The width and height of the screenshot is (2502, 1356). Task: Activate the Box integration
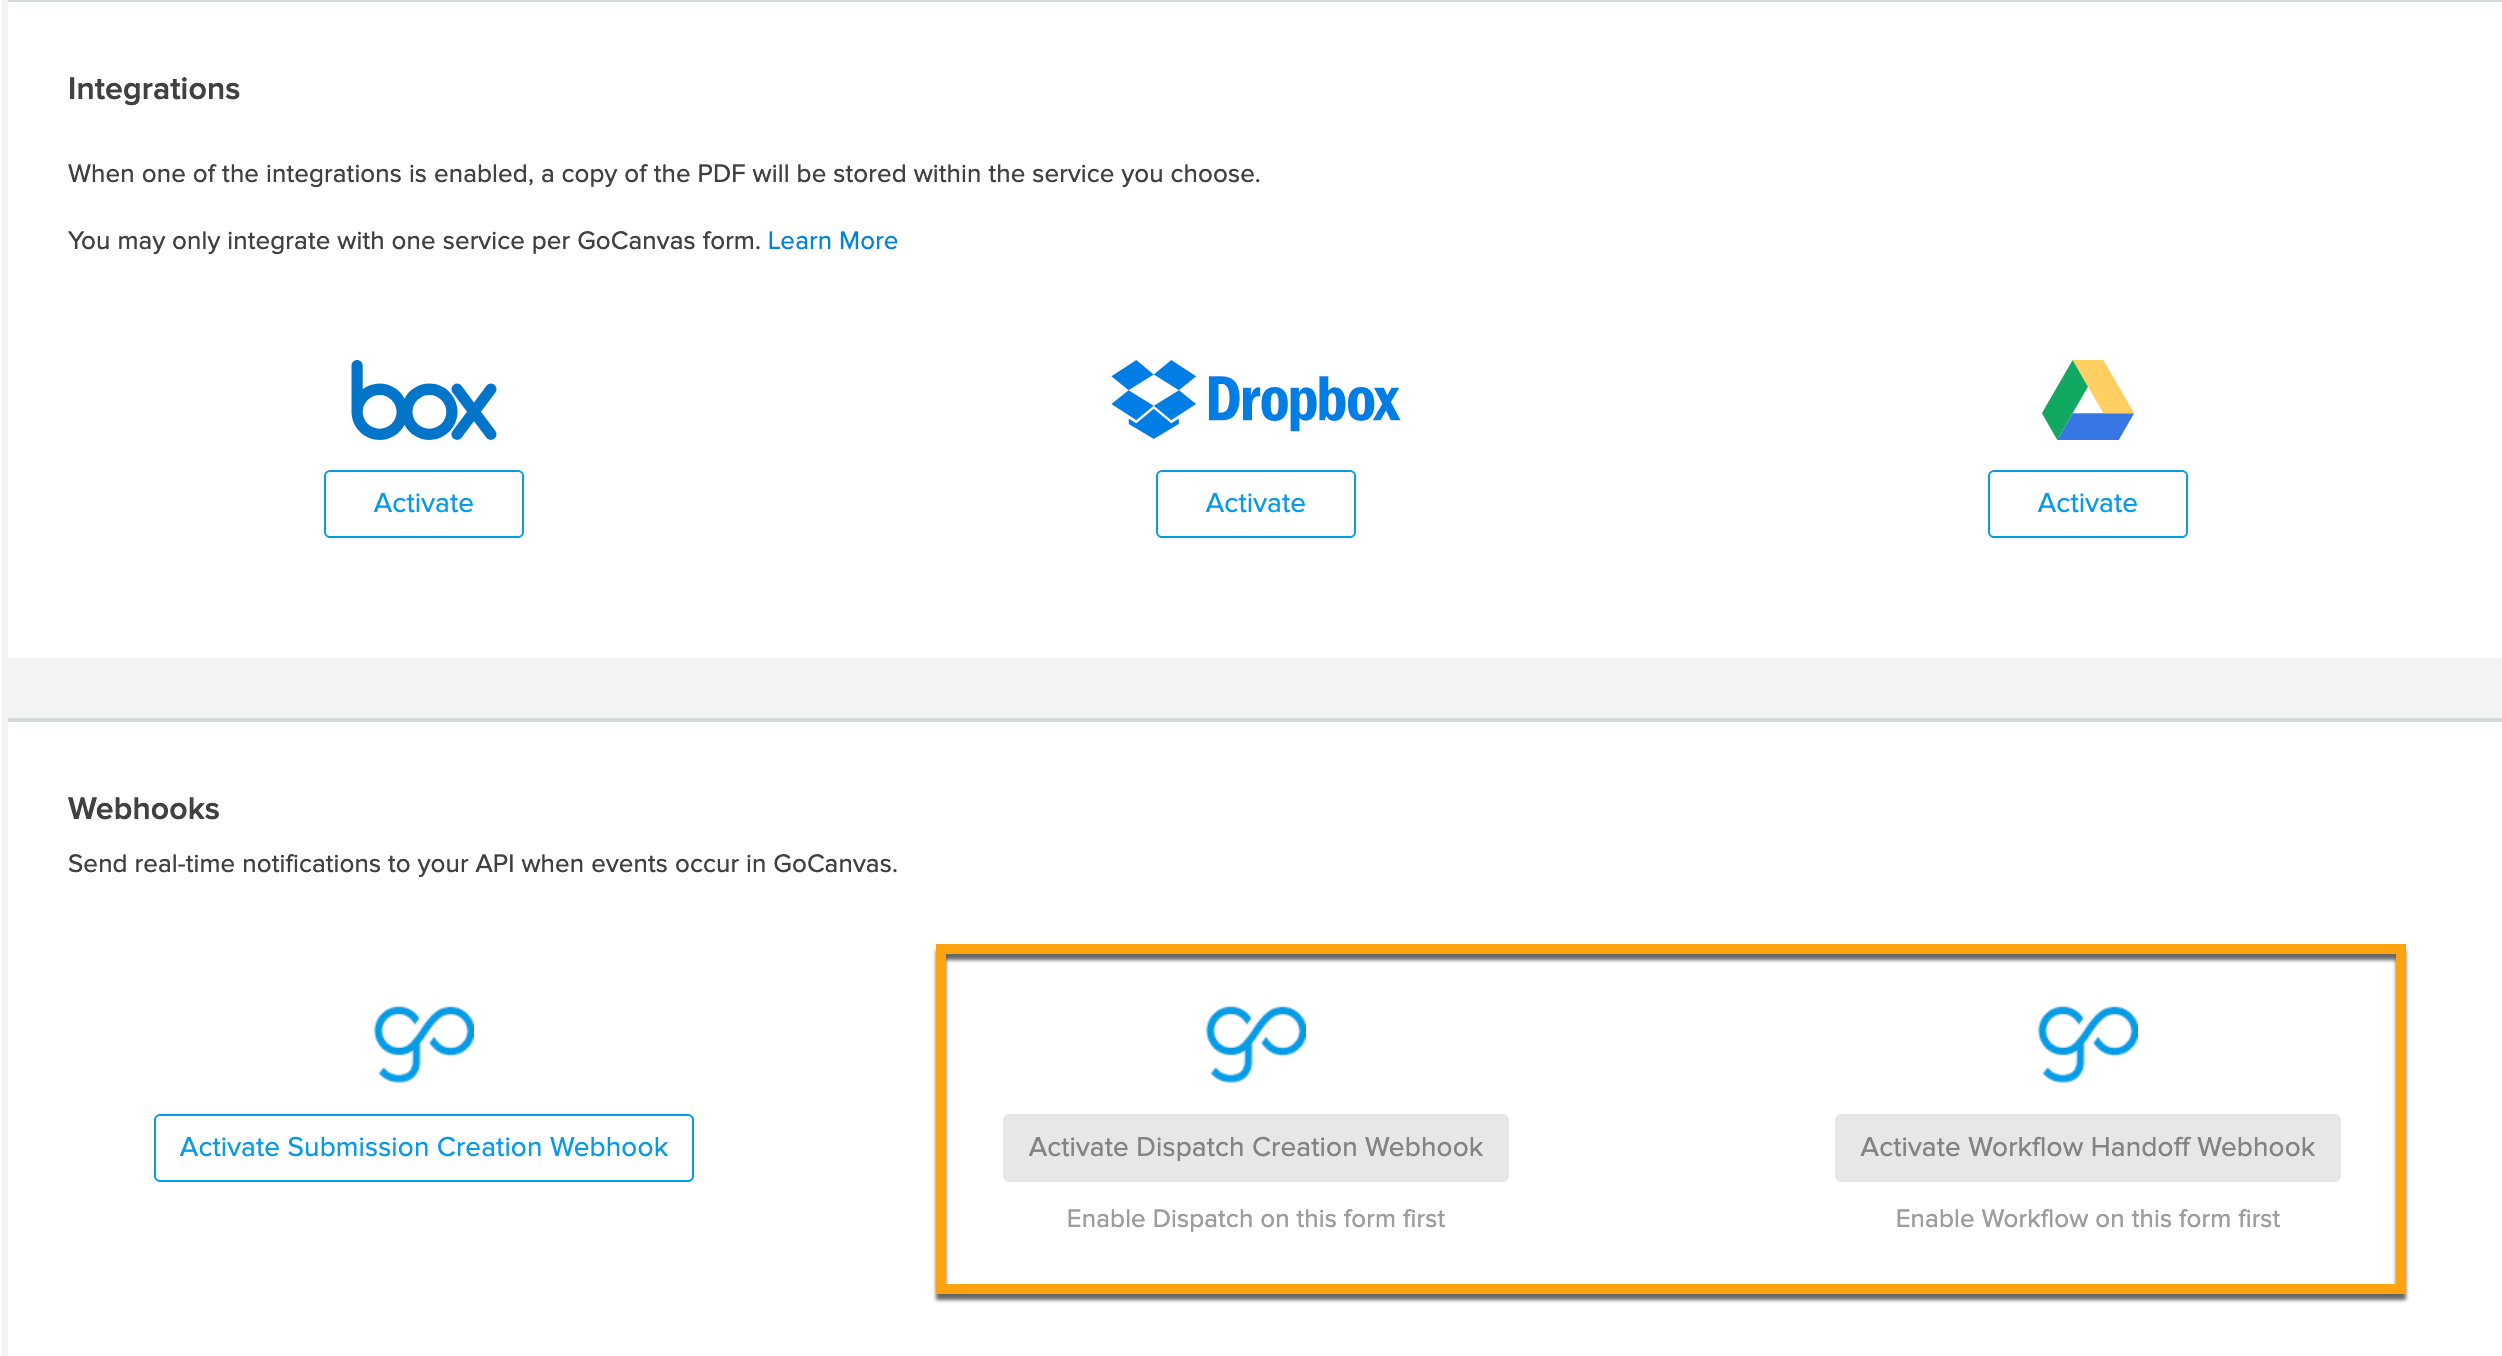coord(423,503)
